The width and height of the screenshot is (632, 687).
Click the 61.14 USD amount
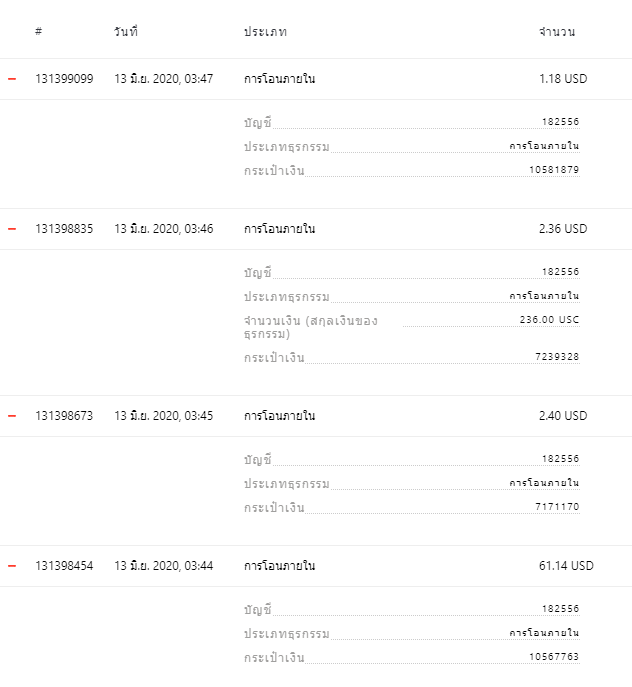click(x=566, y=566)
